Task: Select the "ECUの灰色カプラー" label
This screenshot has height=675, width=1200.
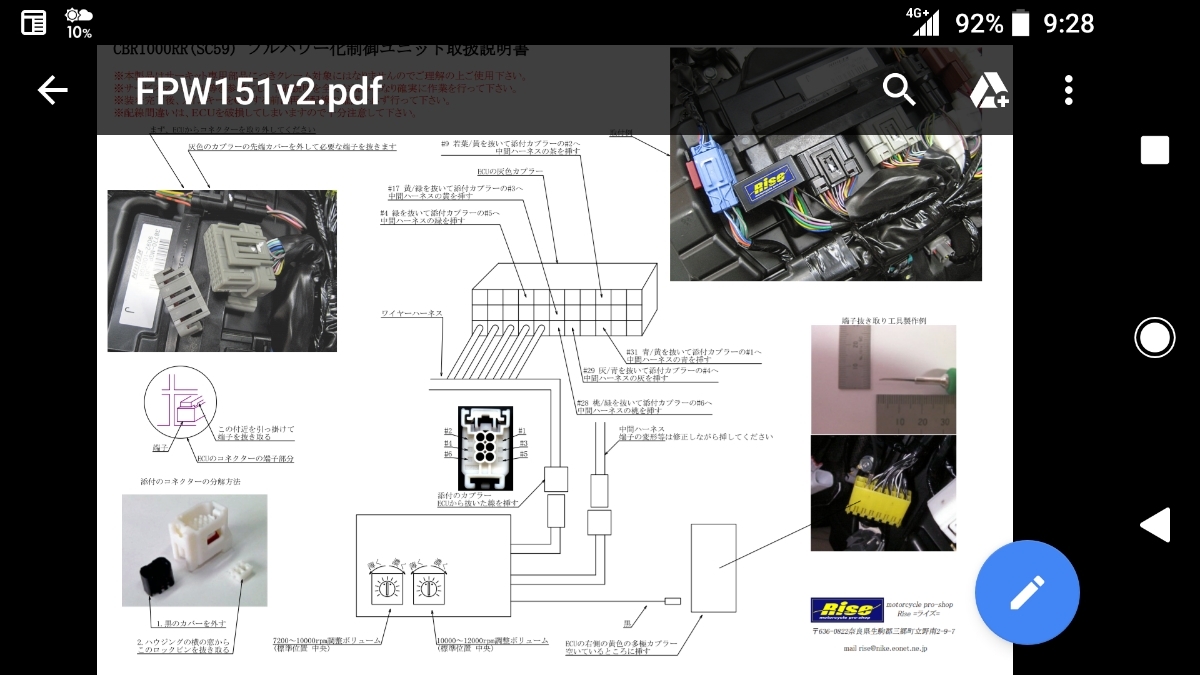Action: 509,172
